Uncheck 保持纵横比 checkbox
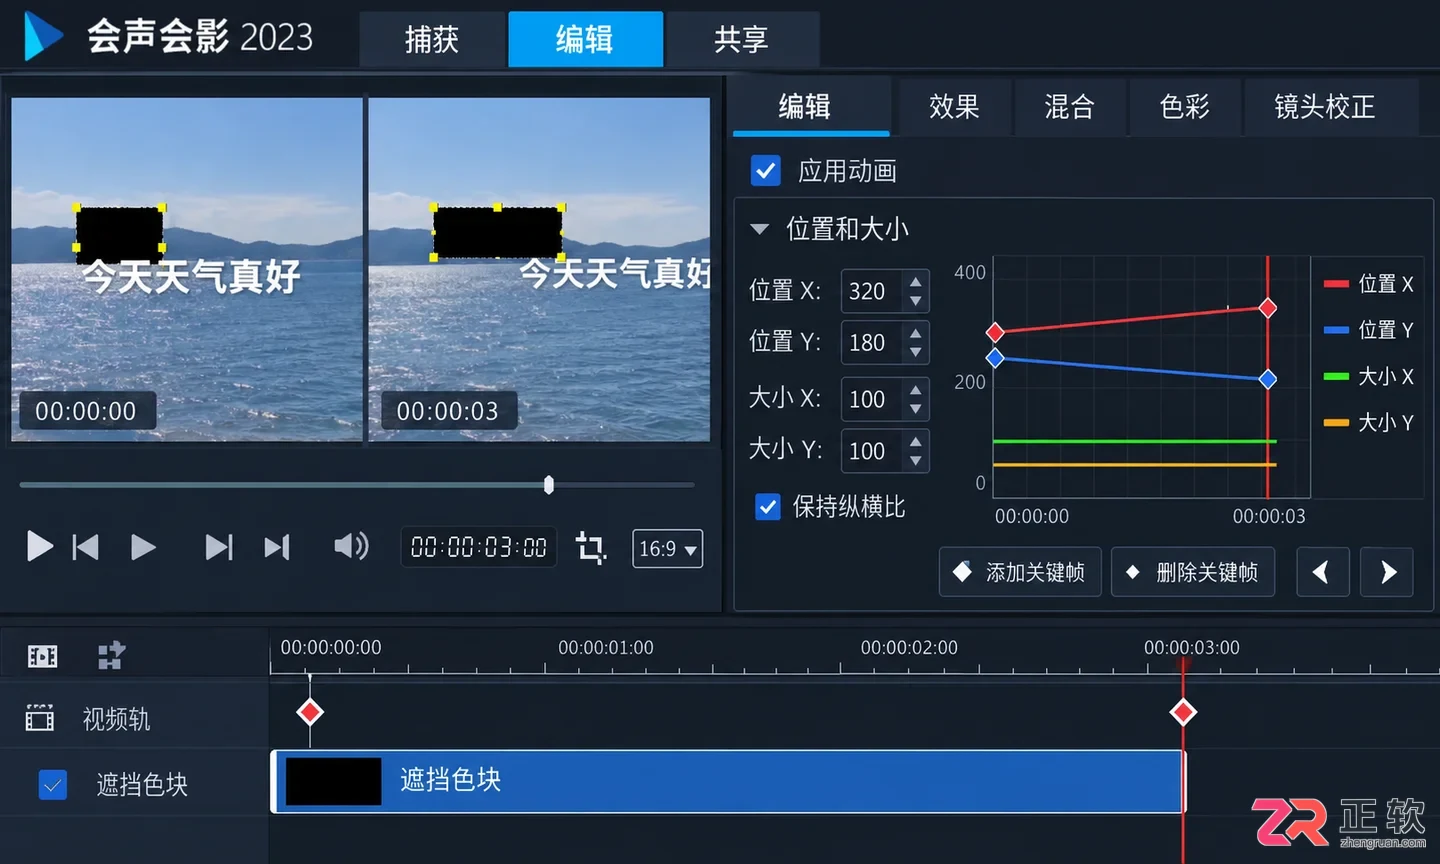The height and width of the screenshot is (864, 1440). pyautogui.click(x=767, y=507)
